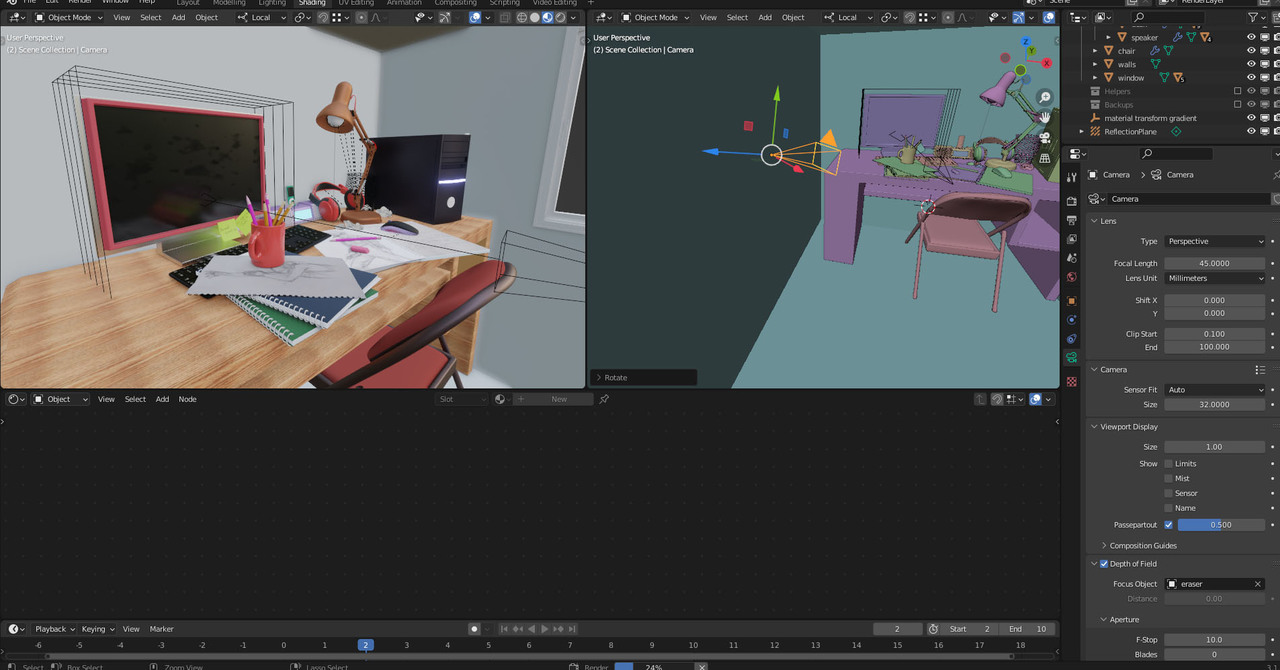Click the New material button in node editor
The height and width of the screenshot is (670, 1280).
[x=553, y=399]
